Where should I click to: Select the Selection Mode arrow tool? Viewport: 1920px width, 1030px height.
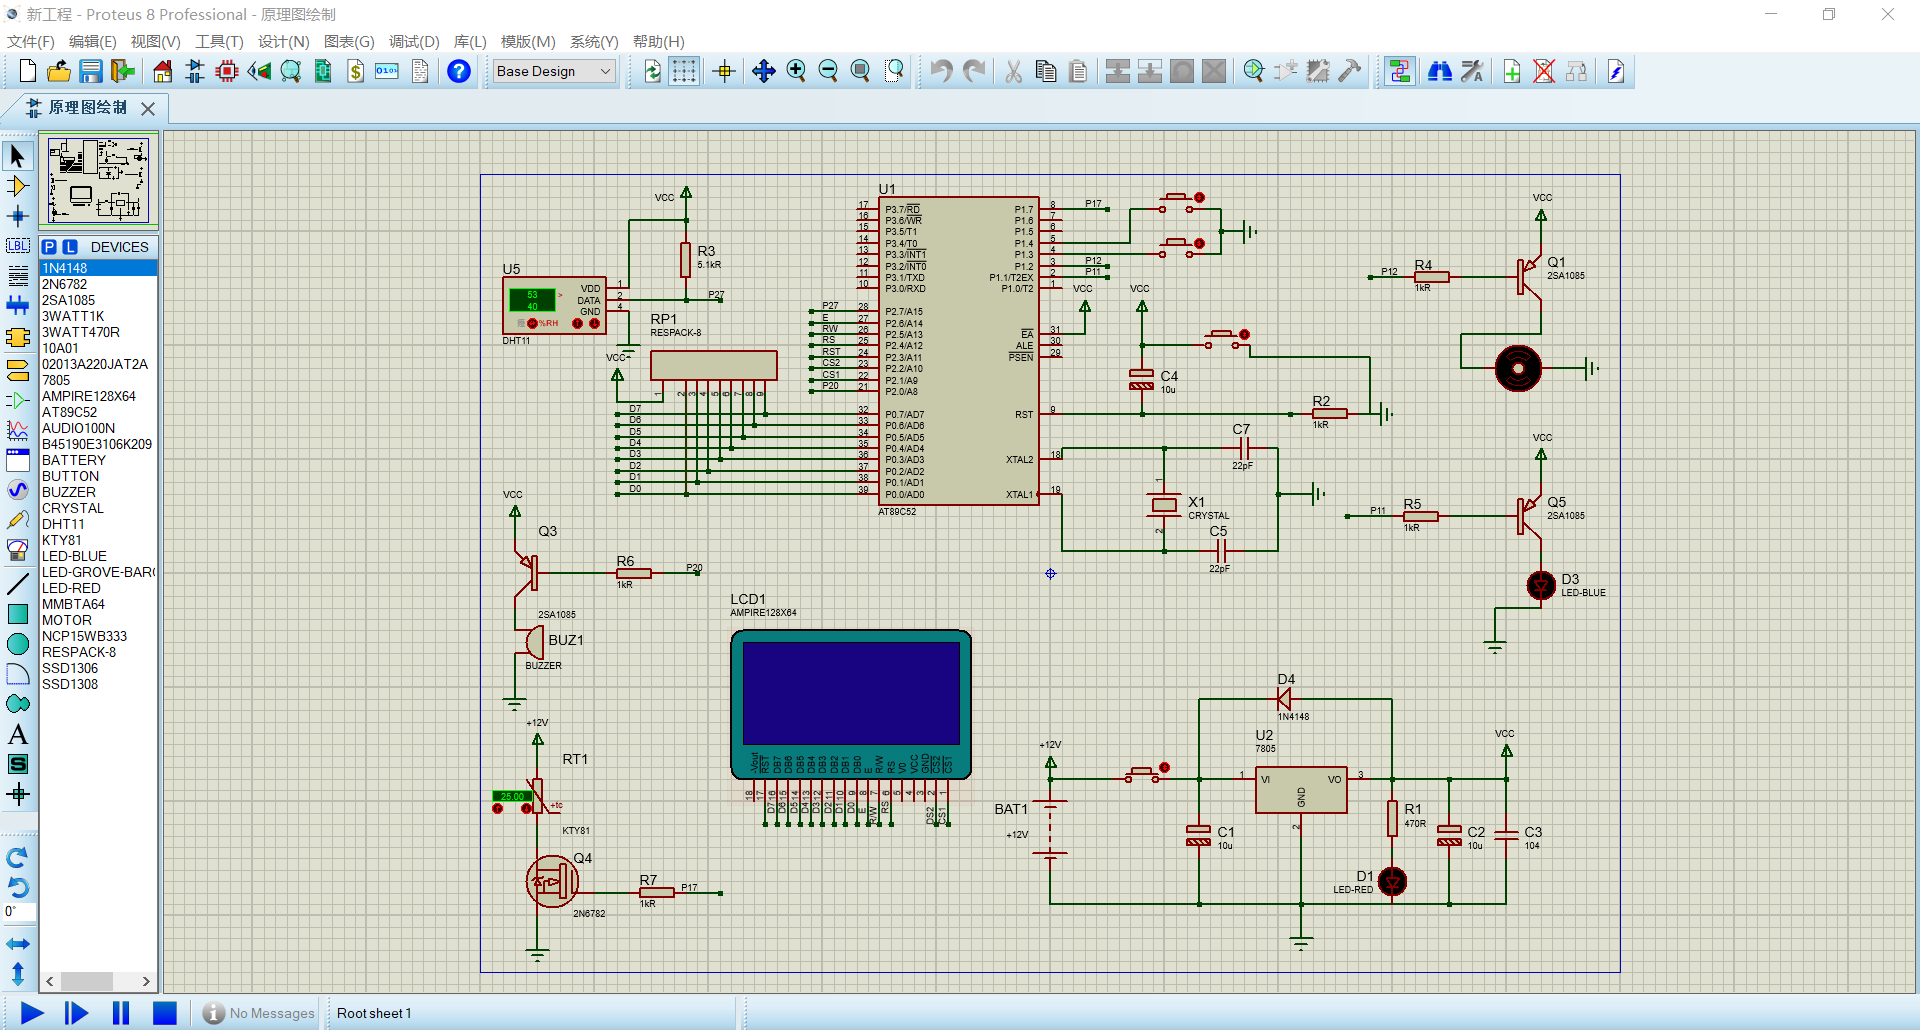18,156
